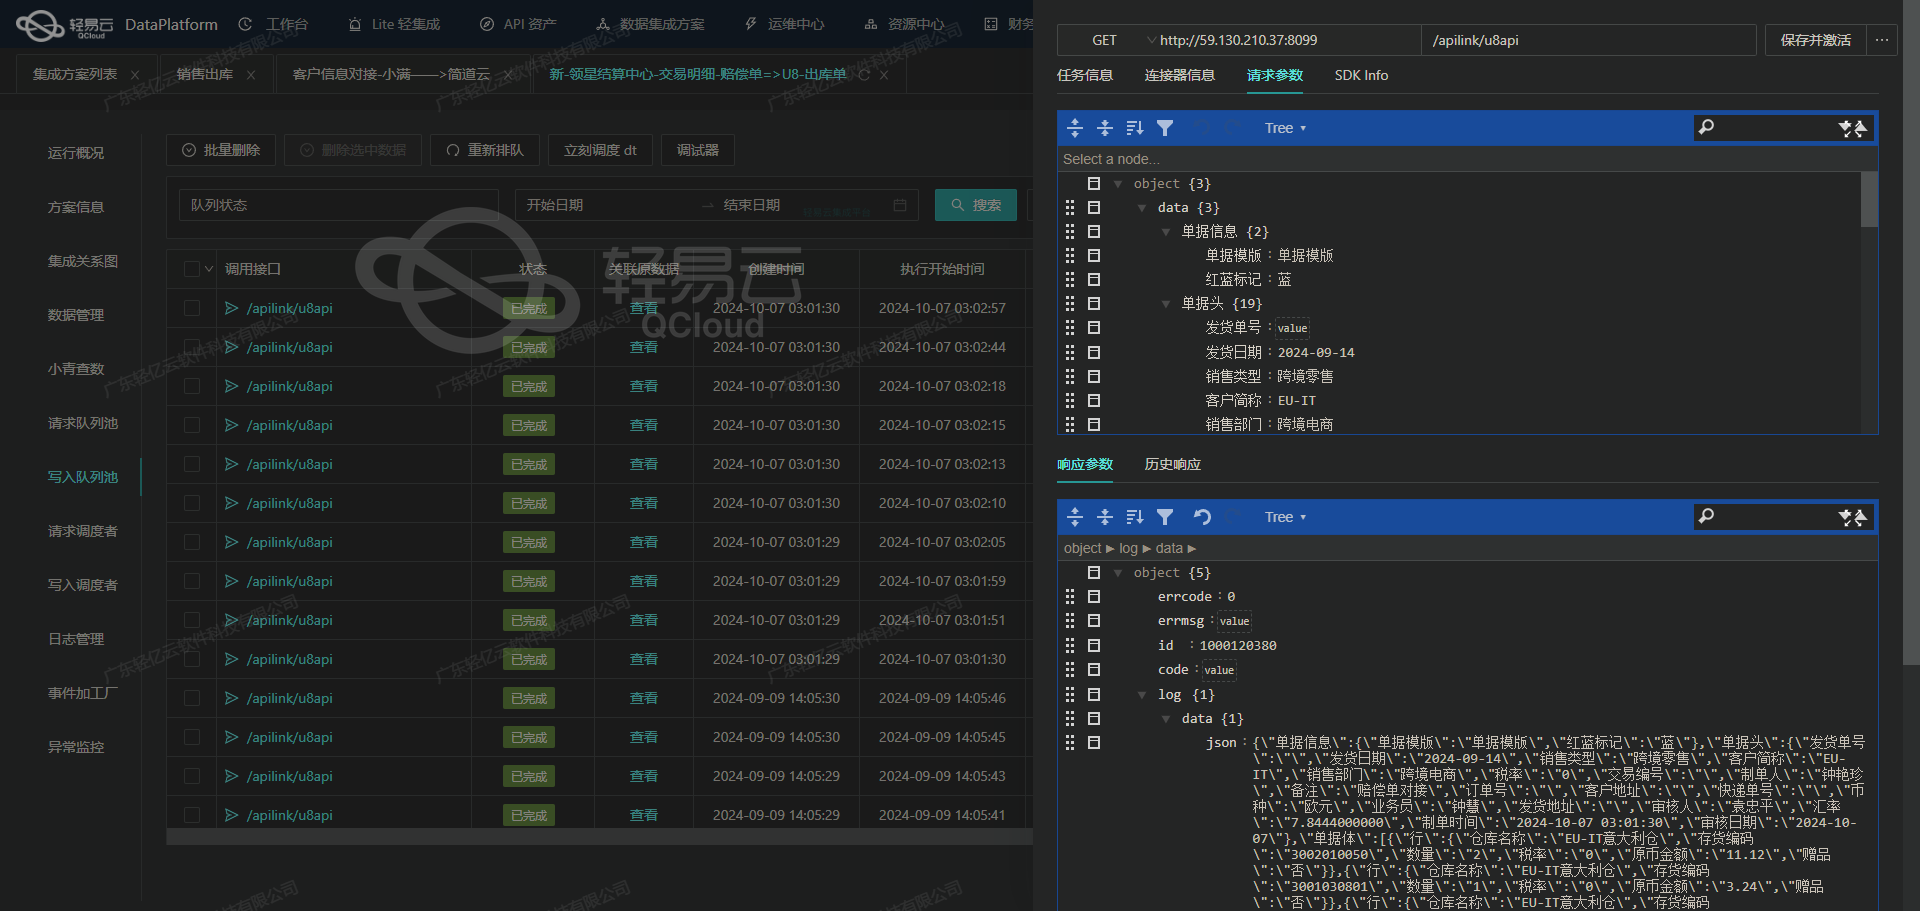Check the row executed at 03:02:05
Screen dimensions: 1920x911
(192, 542)
